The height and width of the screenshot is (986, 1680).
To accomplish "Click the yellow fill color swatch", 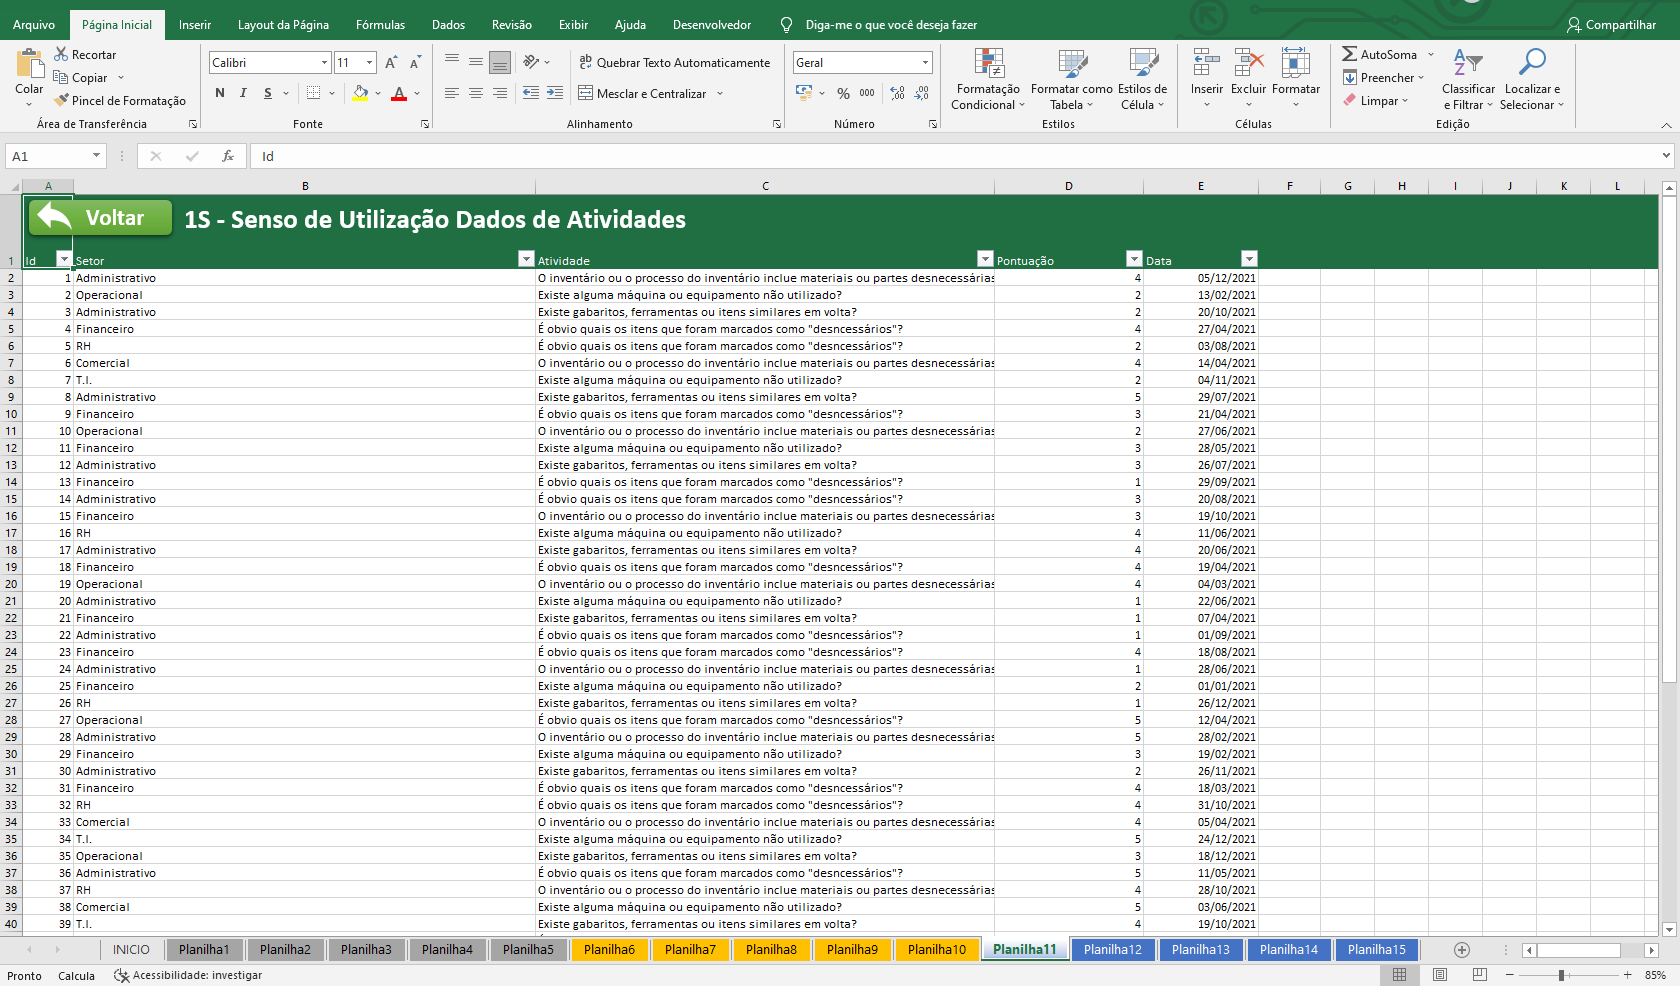I will [x=361, y=93].
